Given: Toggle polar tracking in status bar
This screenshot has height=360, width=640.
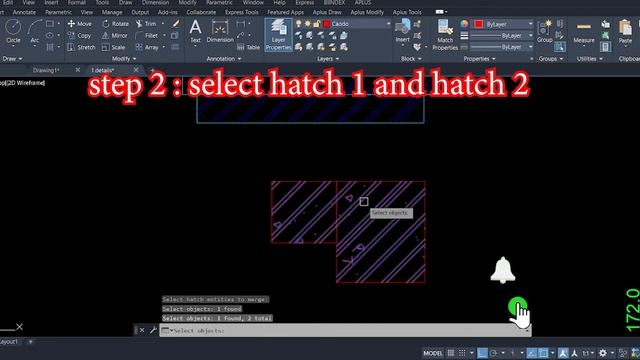Looking at the screenshot, I should click(494, 353).
